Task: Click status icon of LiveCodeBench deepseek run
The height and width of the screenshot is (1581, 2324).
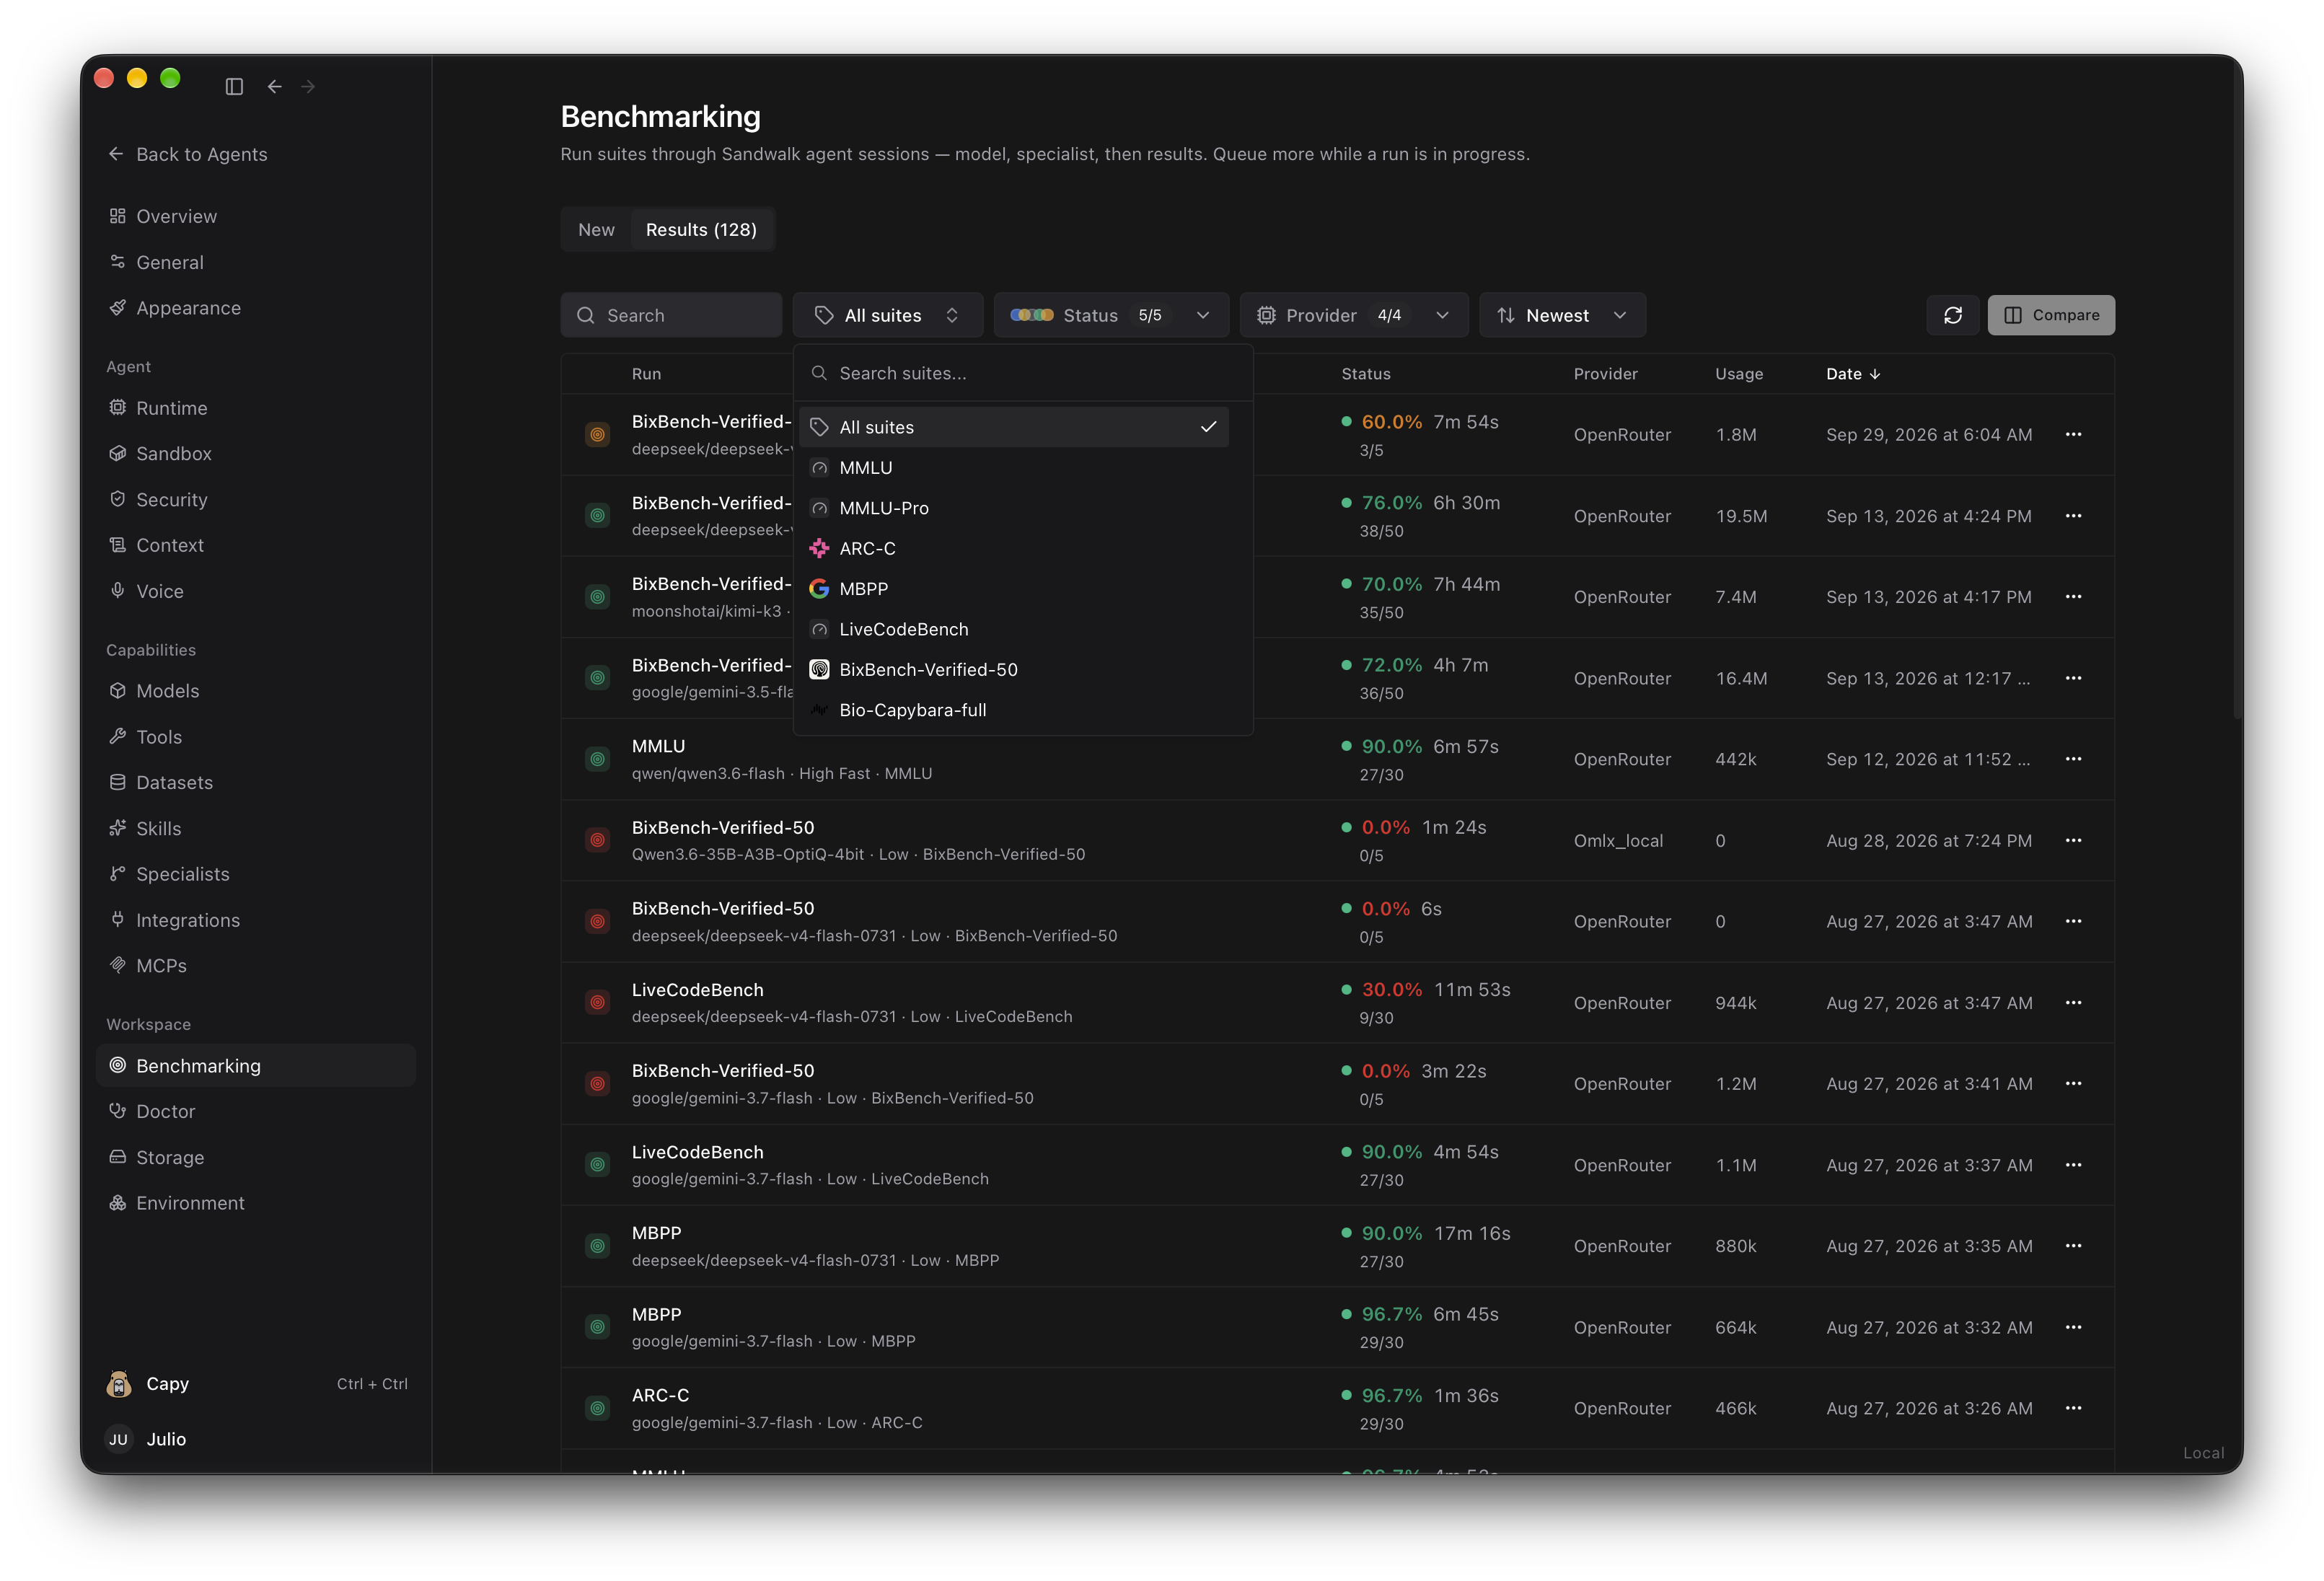Action: click(597, 1002)
